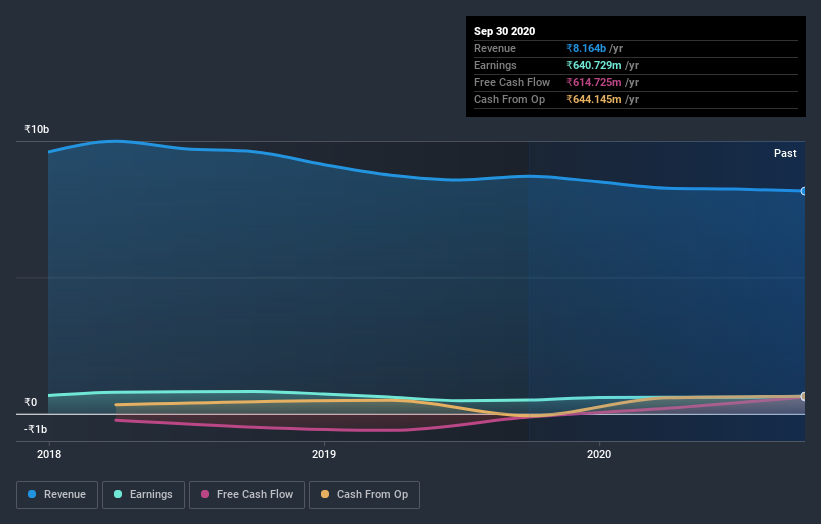This screenshot has width=821, height=524.
Task: Toggle the Cash From Op legend button
Action: tap(364, 495)
